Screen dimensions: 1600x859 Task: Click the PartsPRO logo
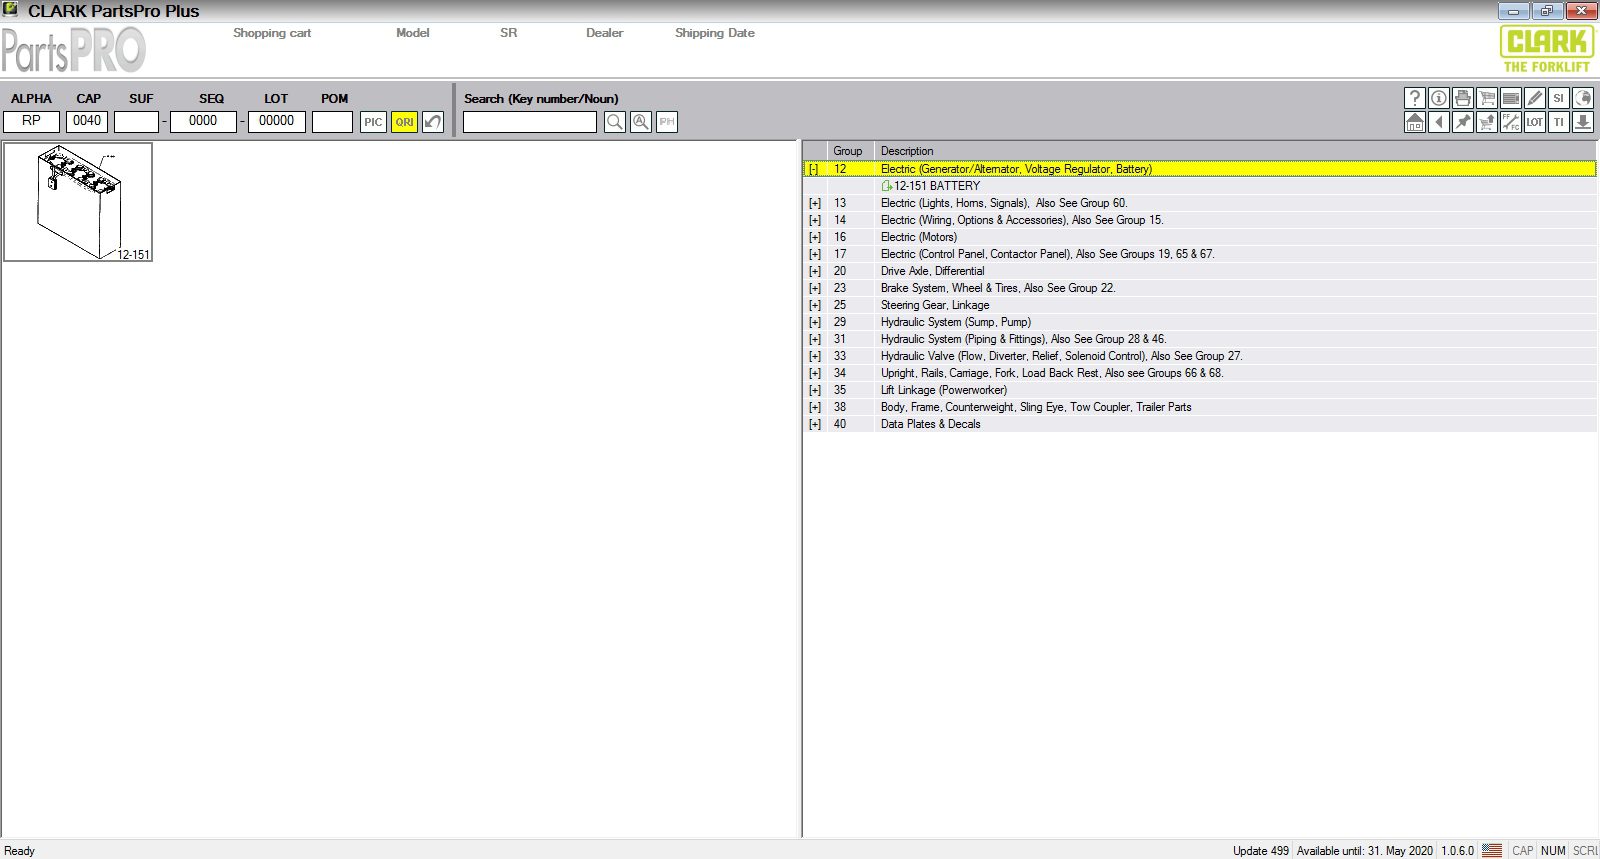pos(74,49)
